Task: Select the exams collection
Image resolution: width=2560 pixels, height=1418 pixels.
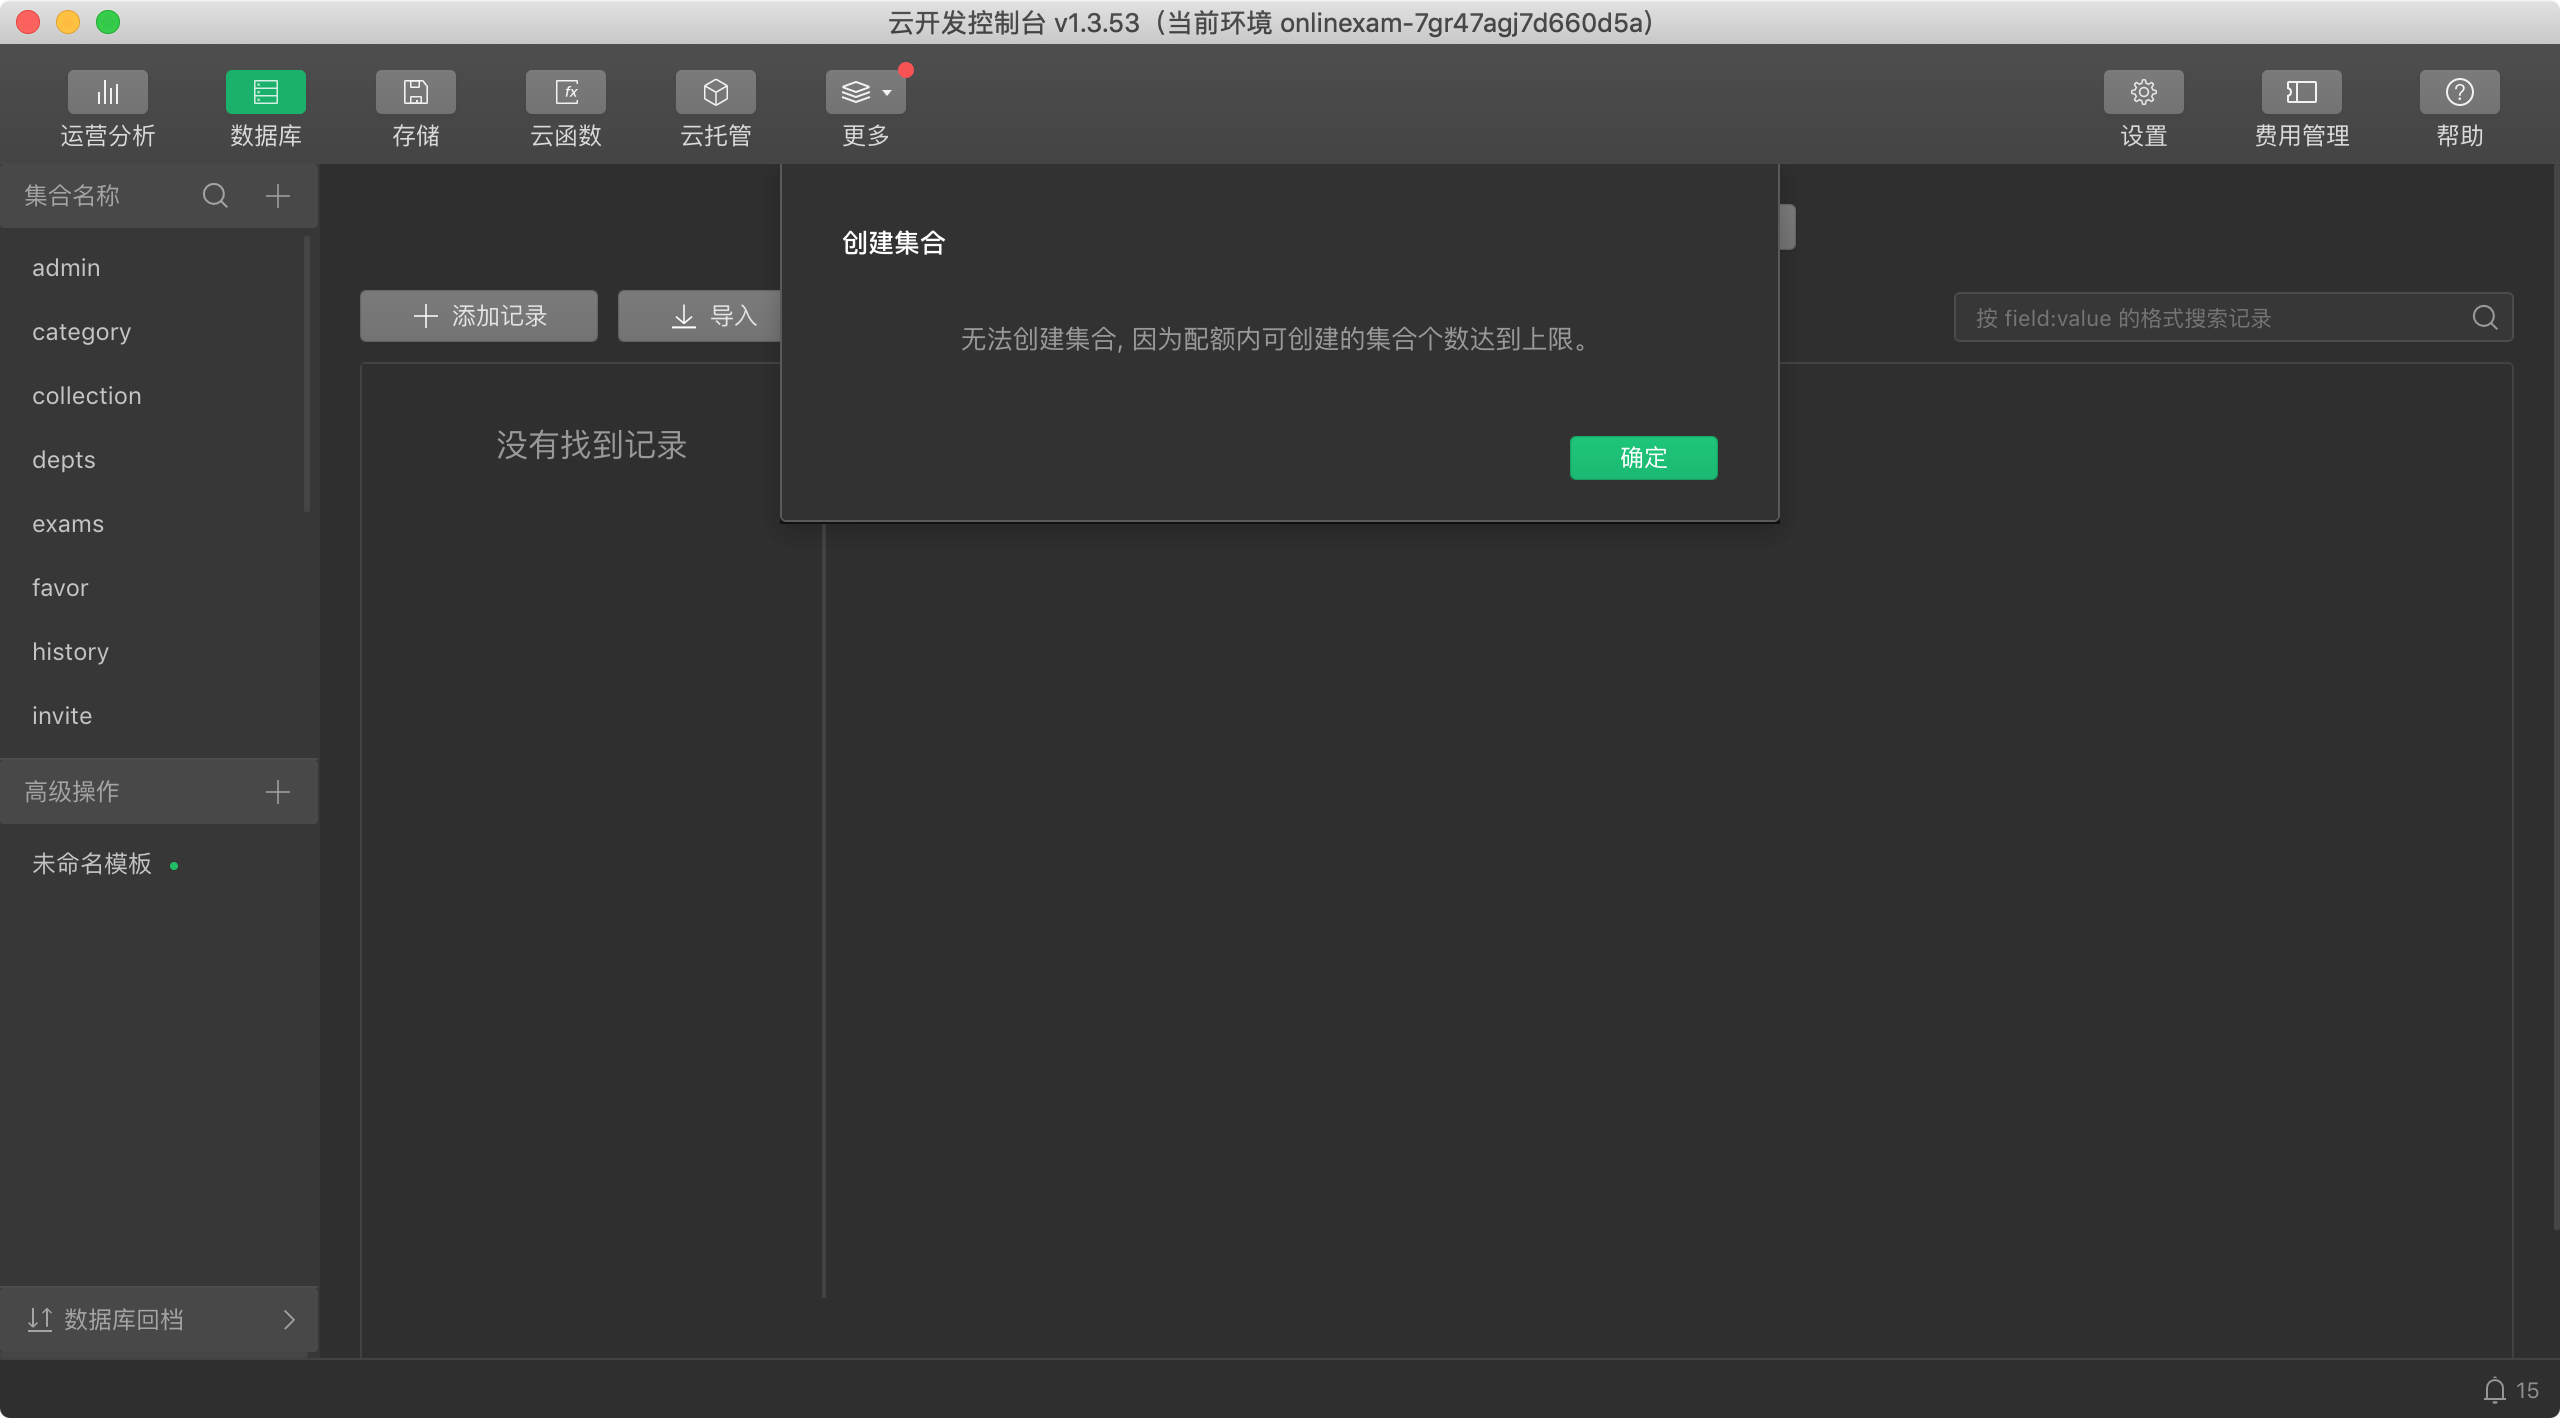Action: (x=68, y=524)
